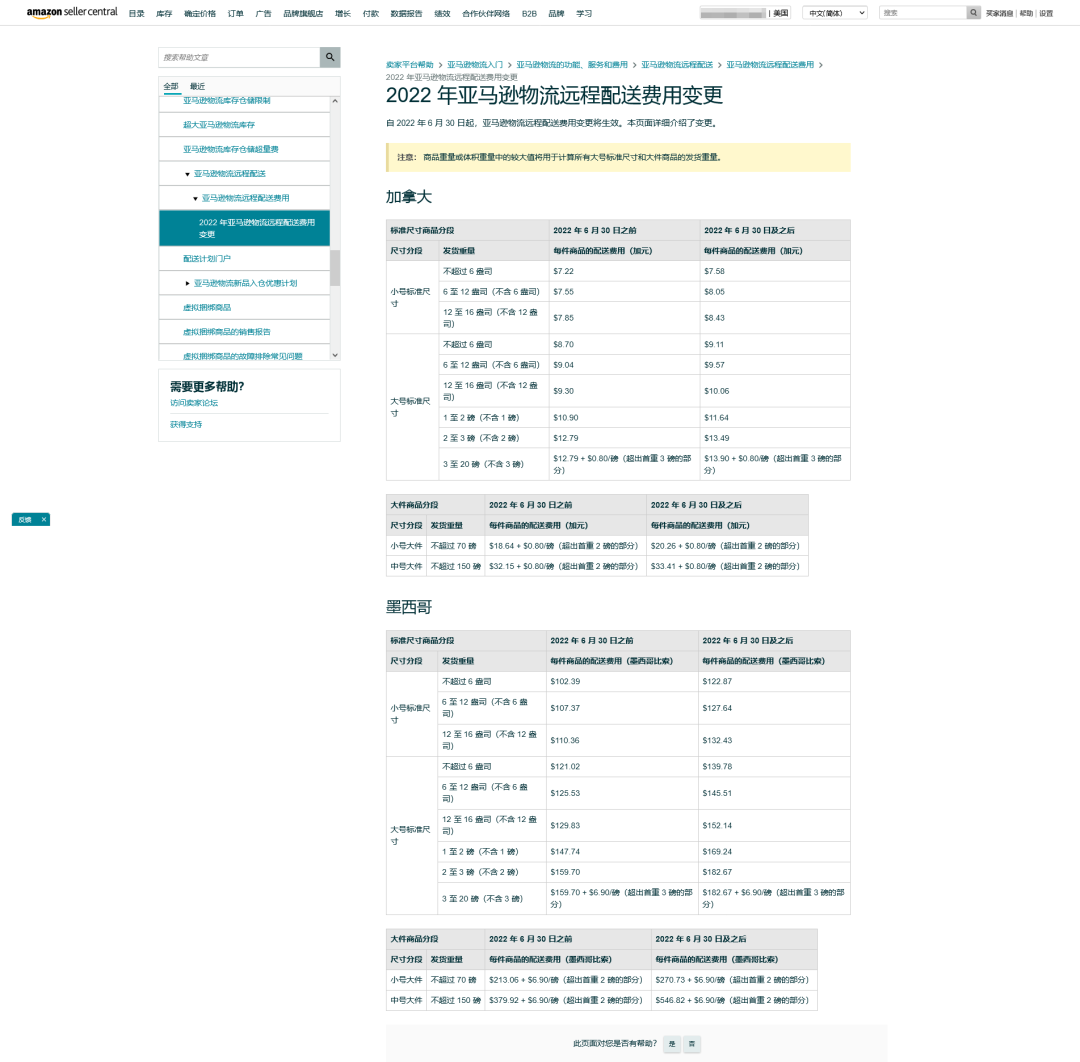Follow breadcrumb 亚马逊物流远程配送费用

click(x=770, y=65)
